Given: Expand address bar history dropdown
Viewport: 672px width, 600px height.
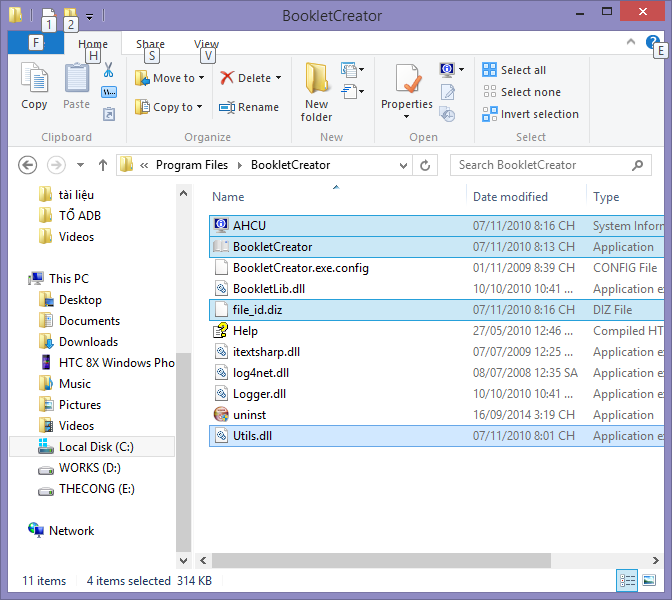Looking at the screenshot, I should 403,165.
